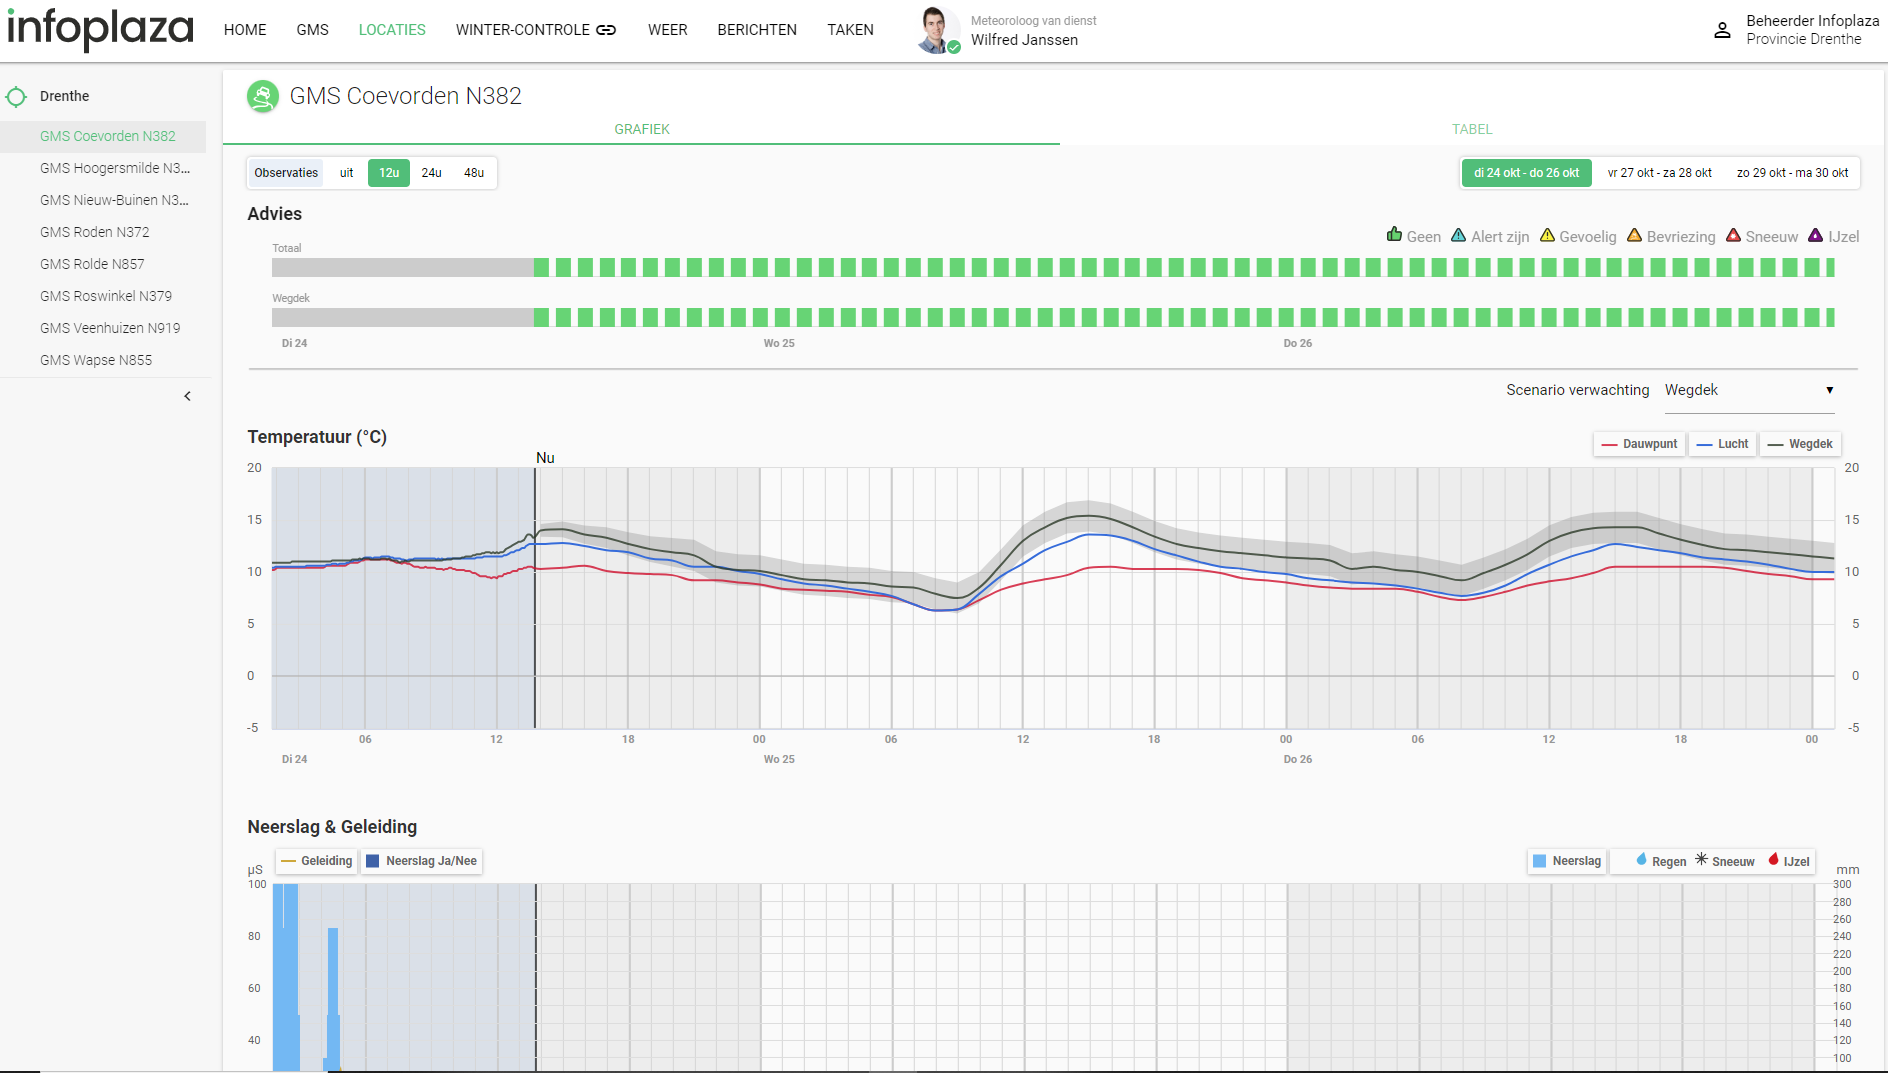The height and width of the screenshot is (1073, 1888).
Task: Select GMS Wapse N855 location
Action: pos(103,360)
